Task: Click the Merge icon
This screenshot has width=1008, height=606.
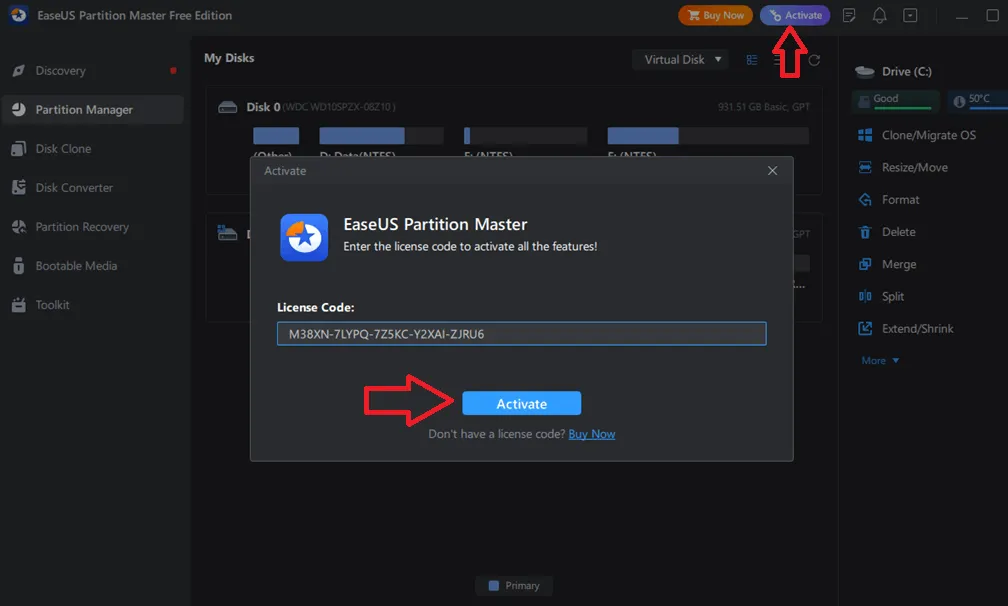Action: [x=865, y=264]
